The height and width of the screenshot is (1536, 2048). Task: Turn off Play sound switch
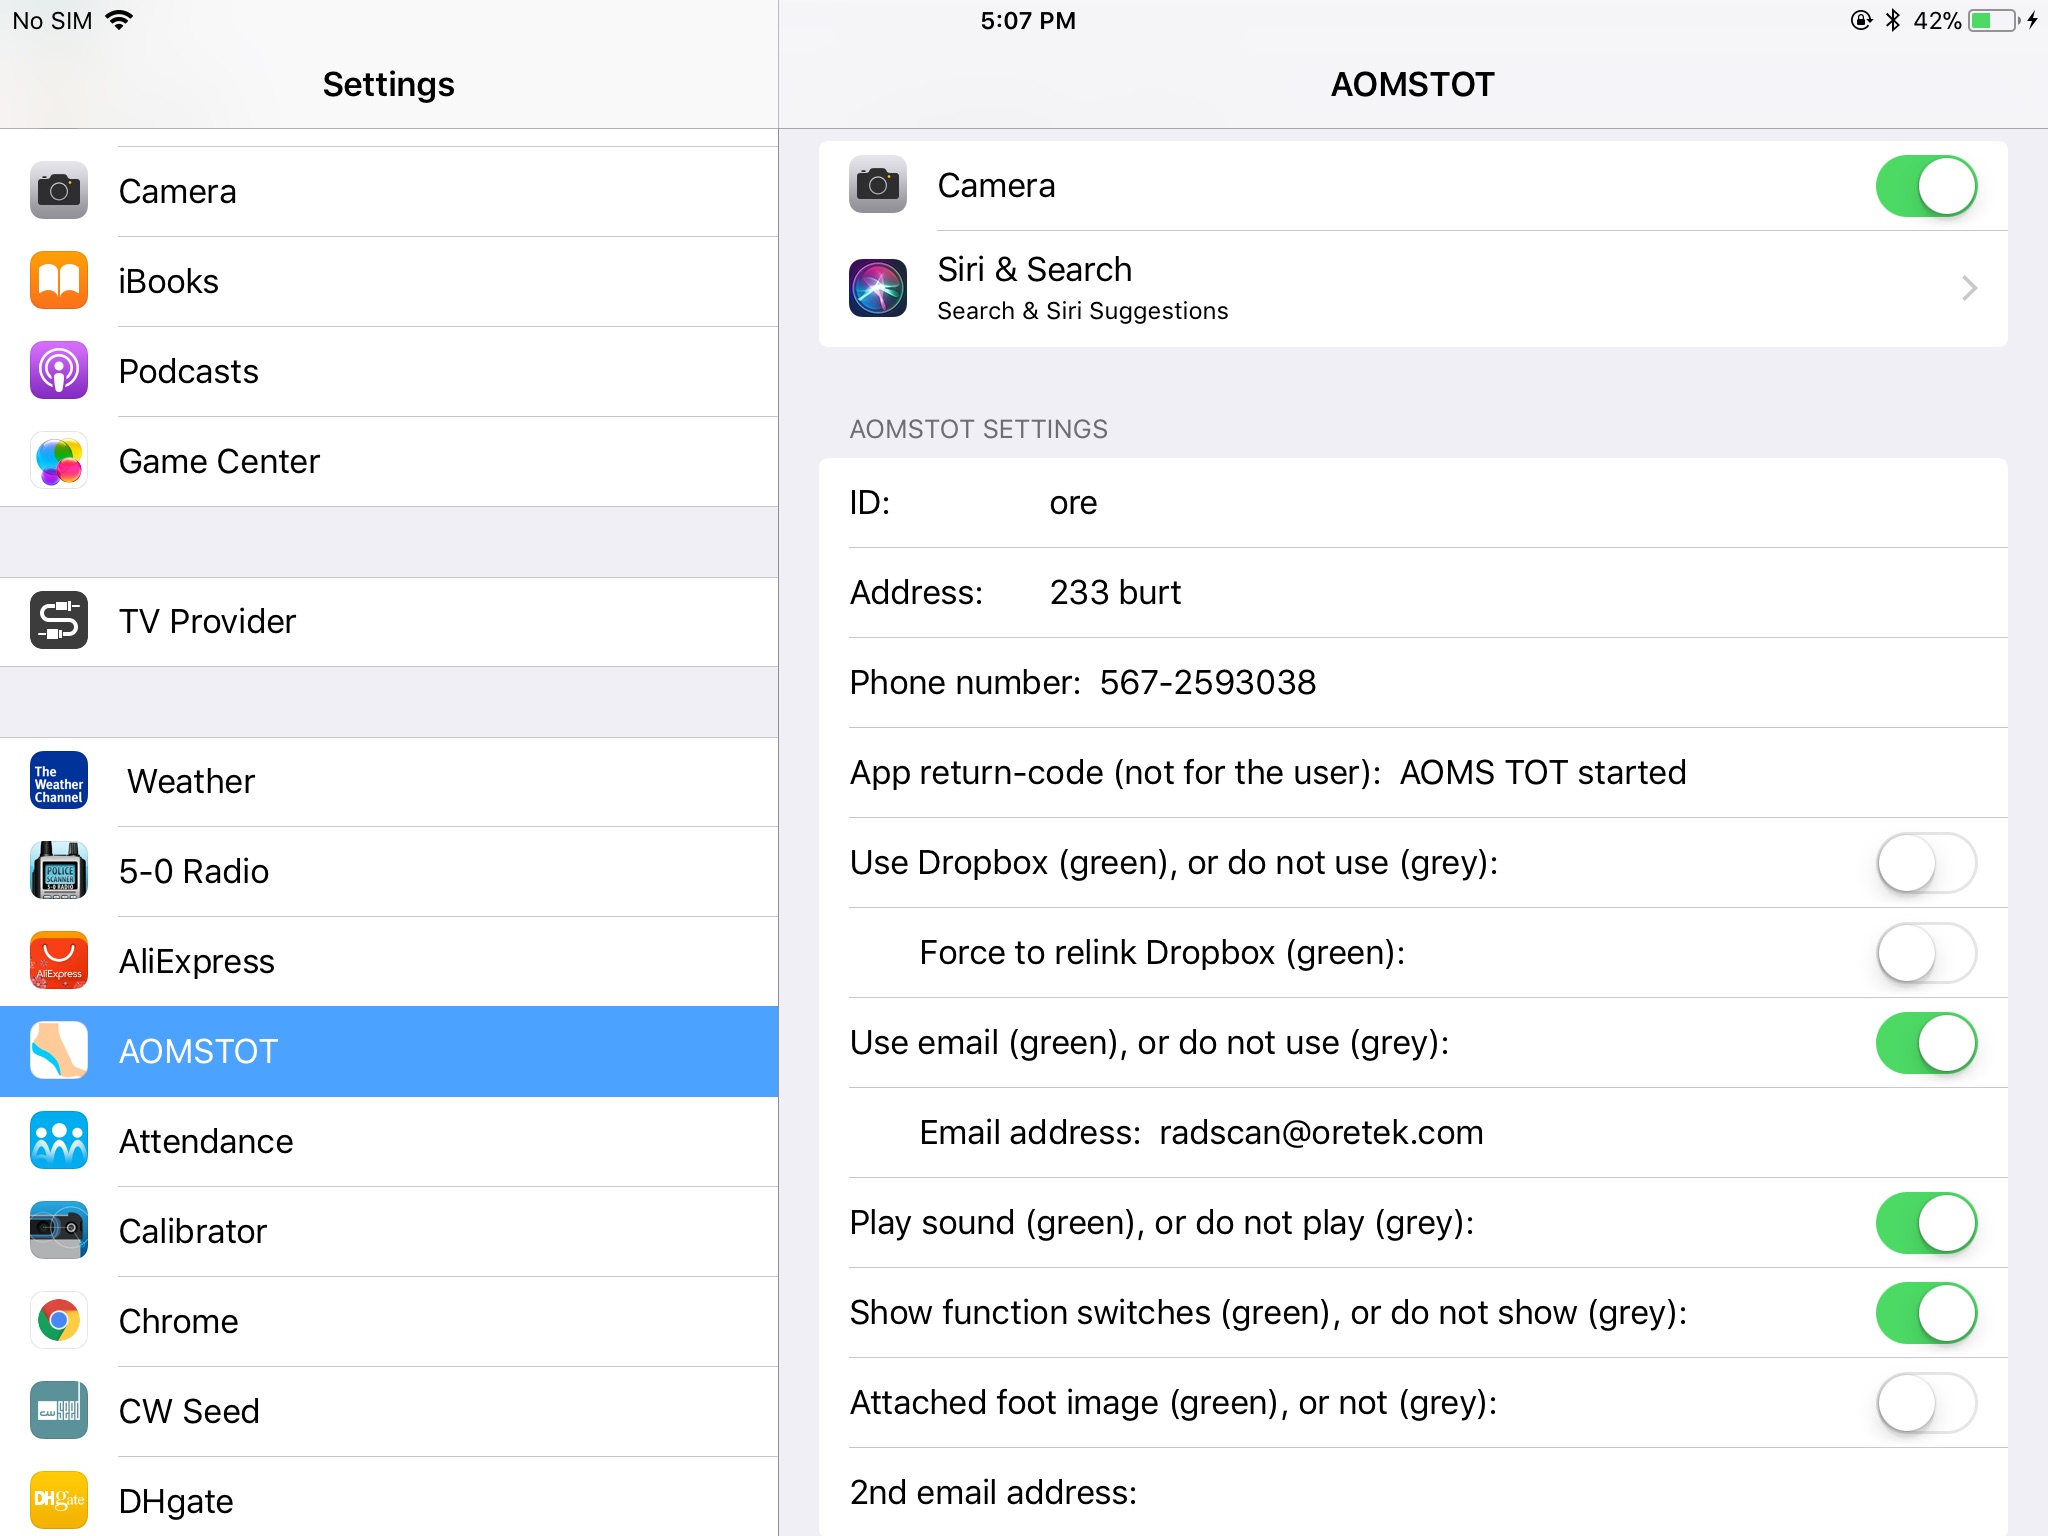1925,1223
